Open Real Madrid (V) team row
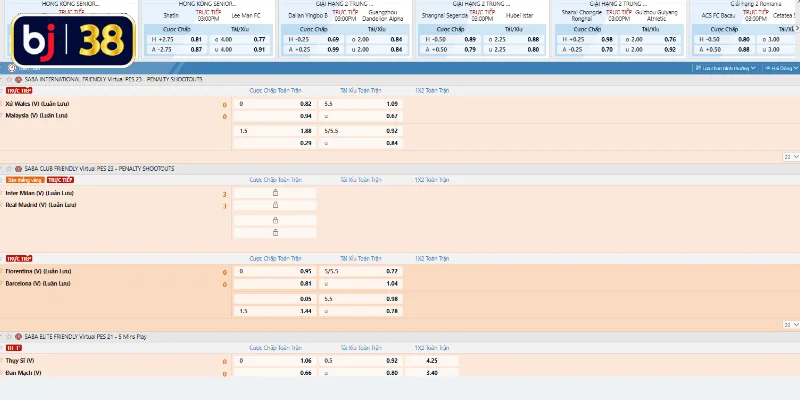Screen dimensions: 800x400 point(41,205)
